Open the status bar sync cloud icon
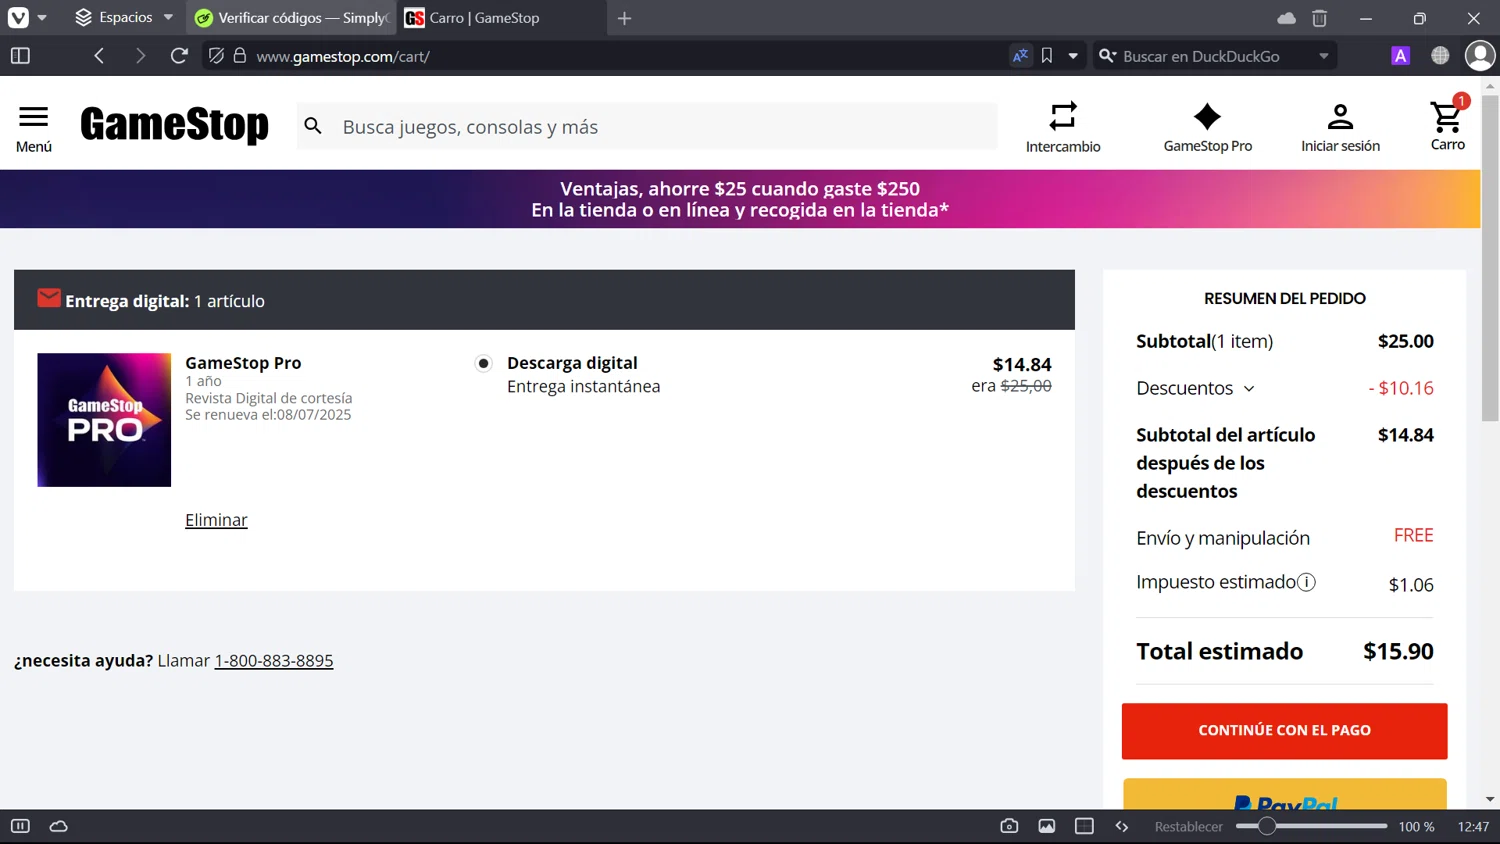 (x=59, y=826)
